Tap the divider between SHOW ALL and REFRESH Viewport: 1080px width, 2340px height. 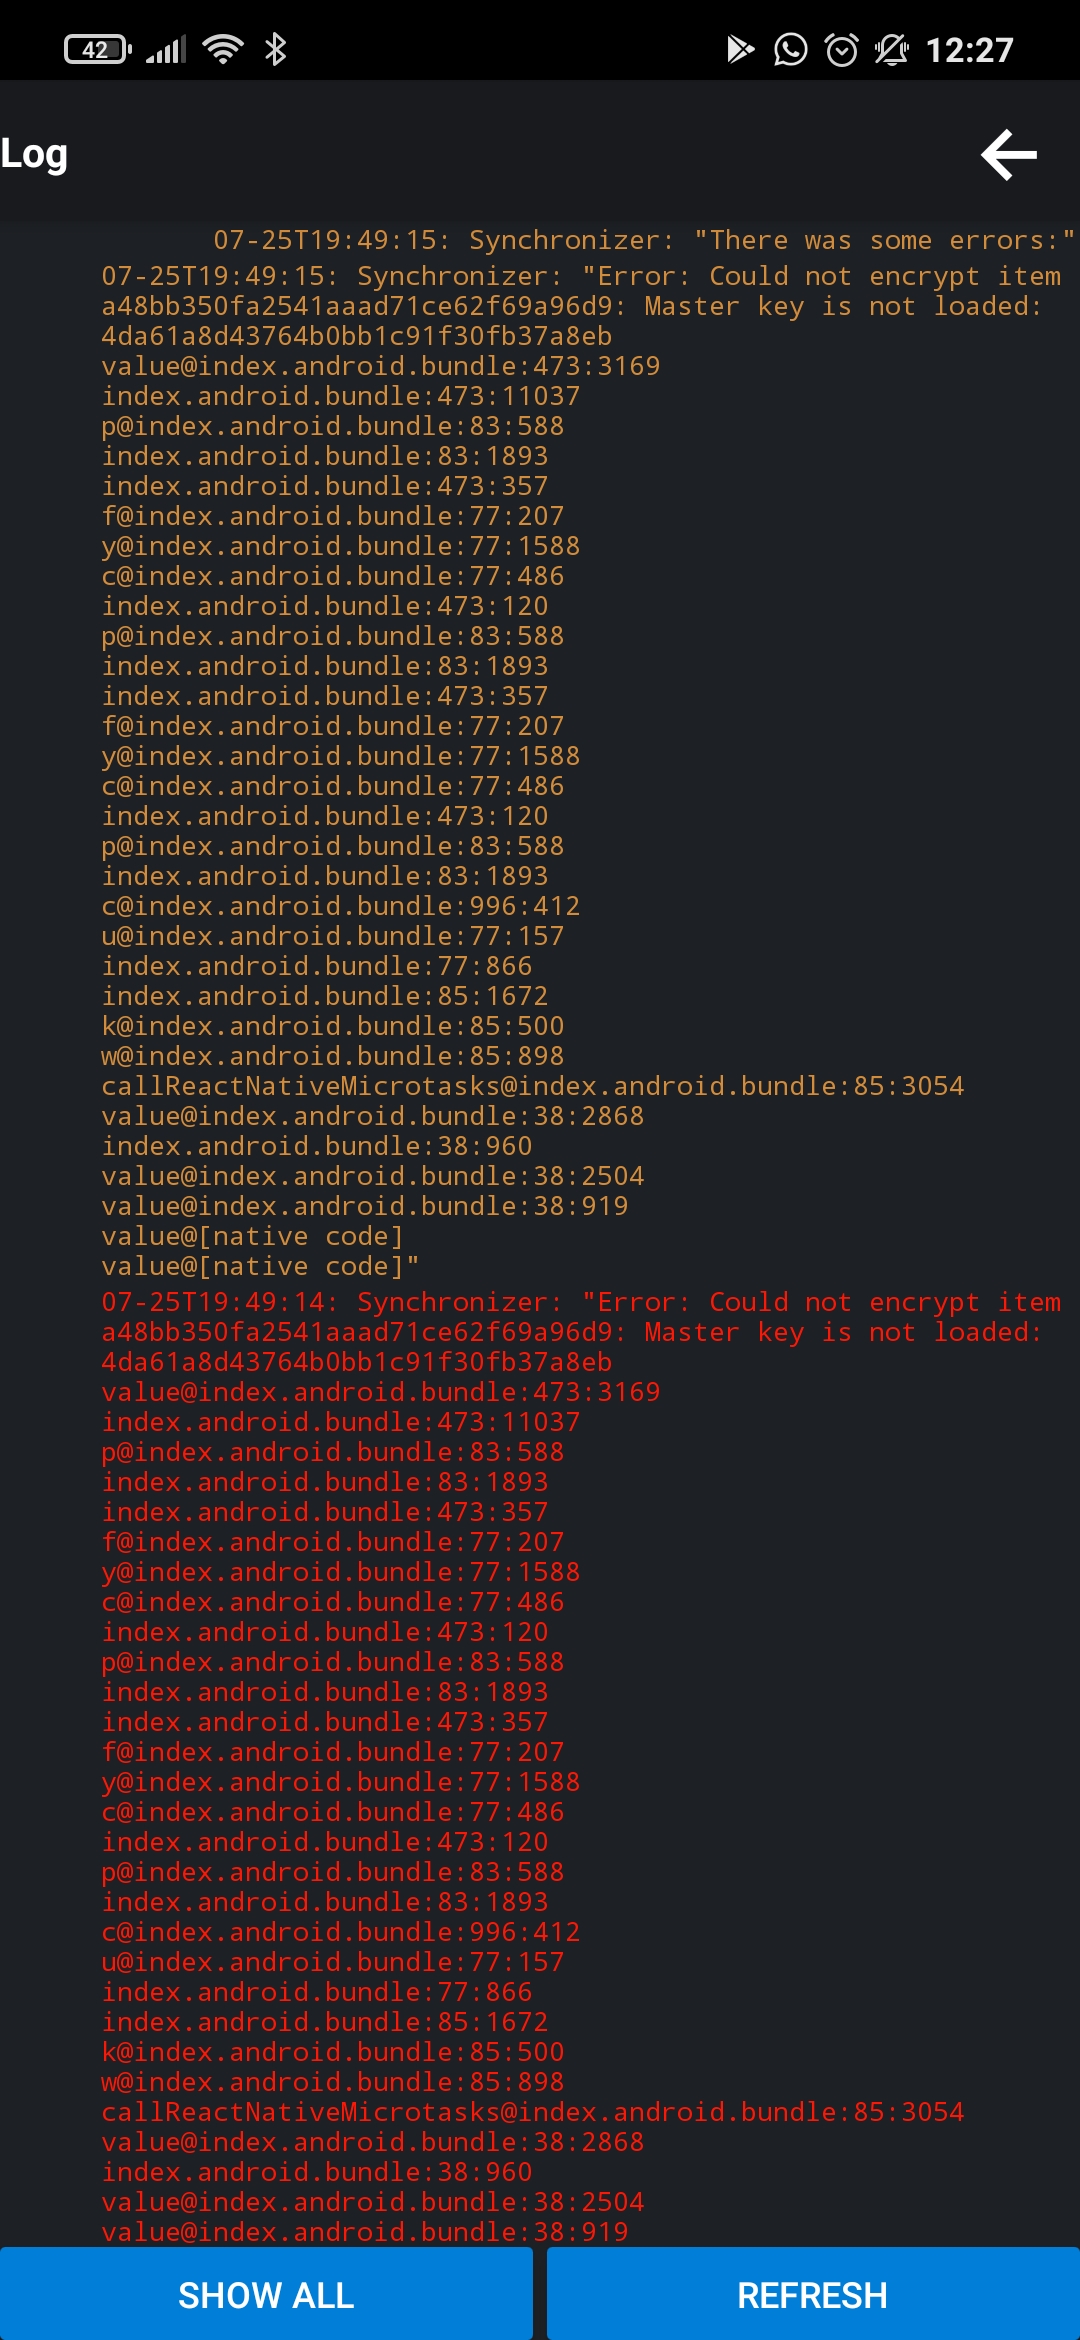540,2294
